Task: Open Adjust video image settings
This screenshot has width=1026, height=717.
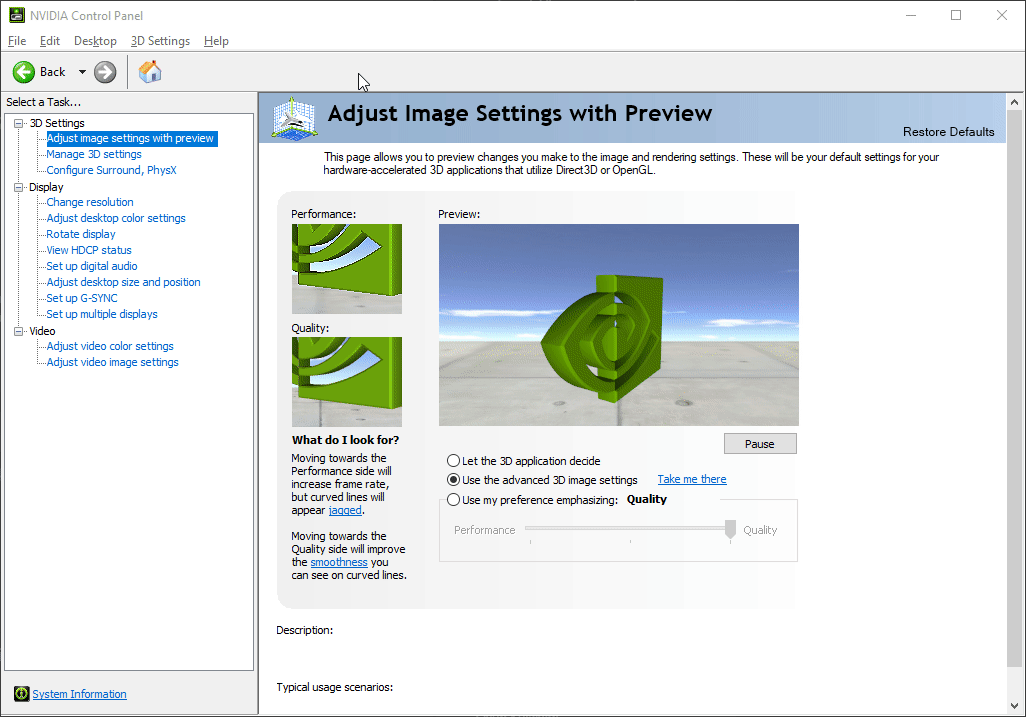Action: pos(112,362)
